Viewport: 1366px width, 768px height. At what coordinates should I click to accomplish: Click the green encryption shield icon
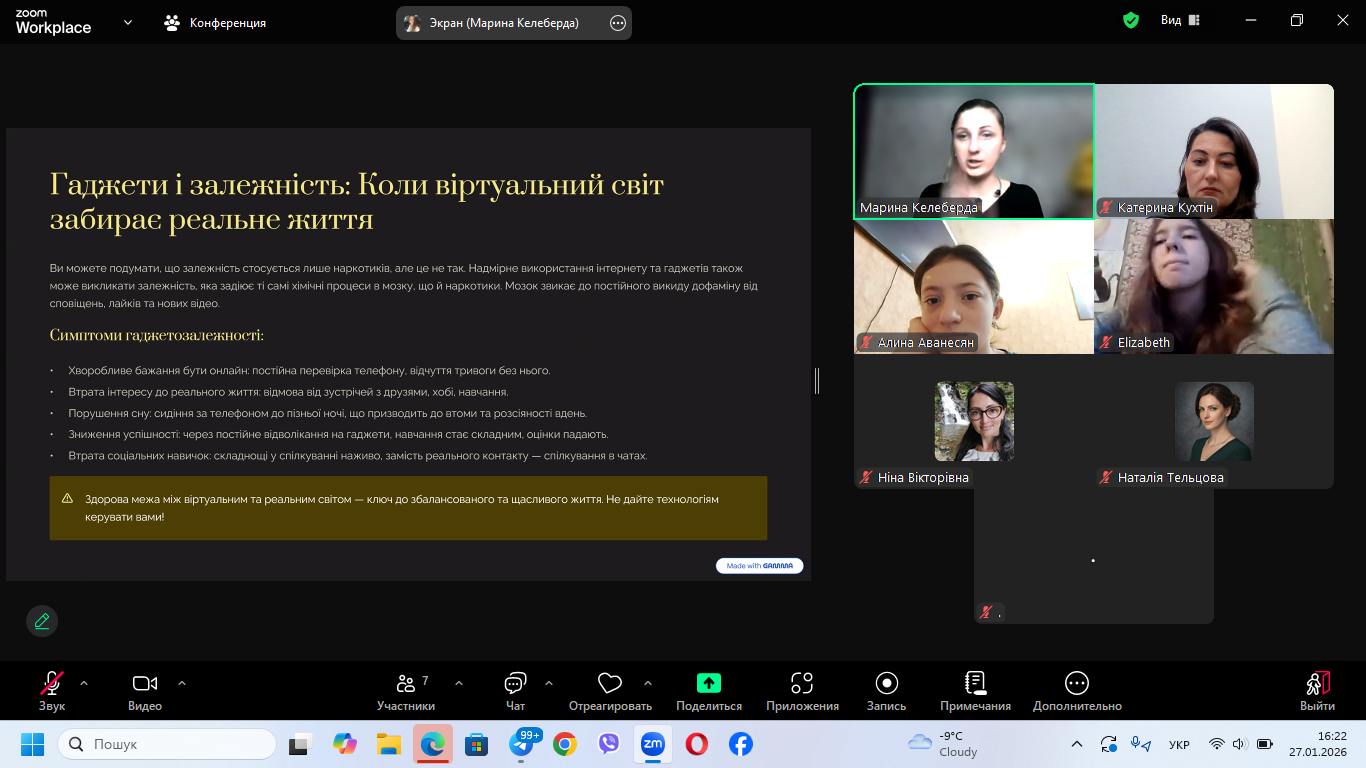[1131, 21]
